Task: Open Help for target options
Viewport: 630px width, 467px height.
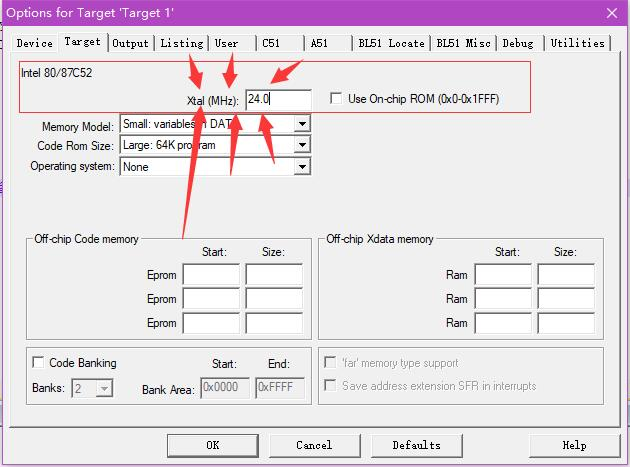Action: [575, 445]
